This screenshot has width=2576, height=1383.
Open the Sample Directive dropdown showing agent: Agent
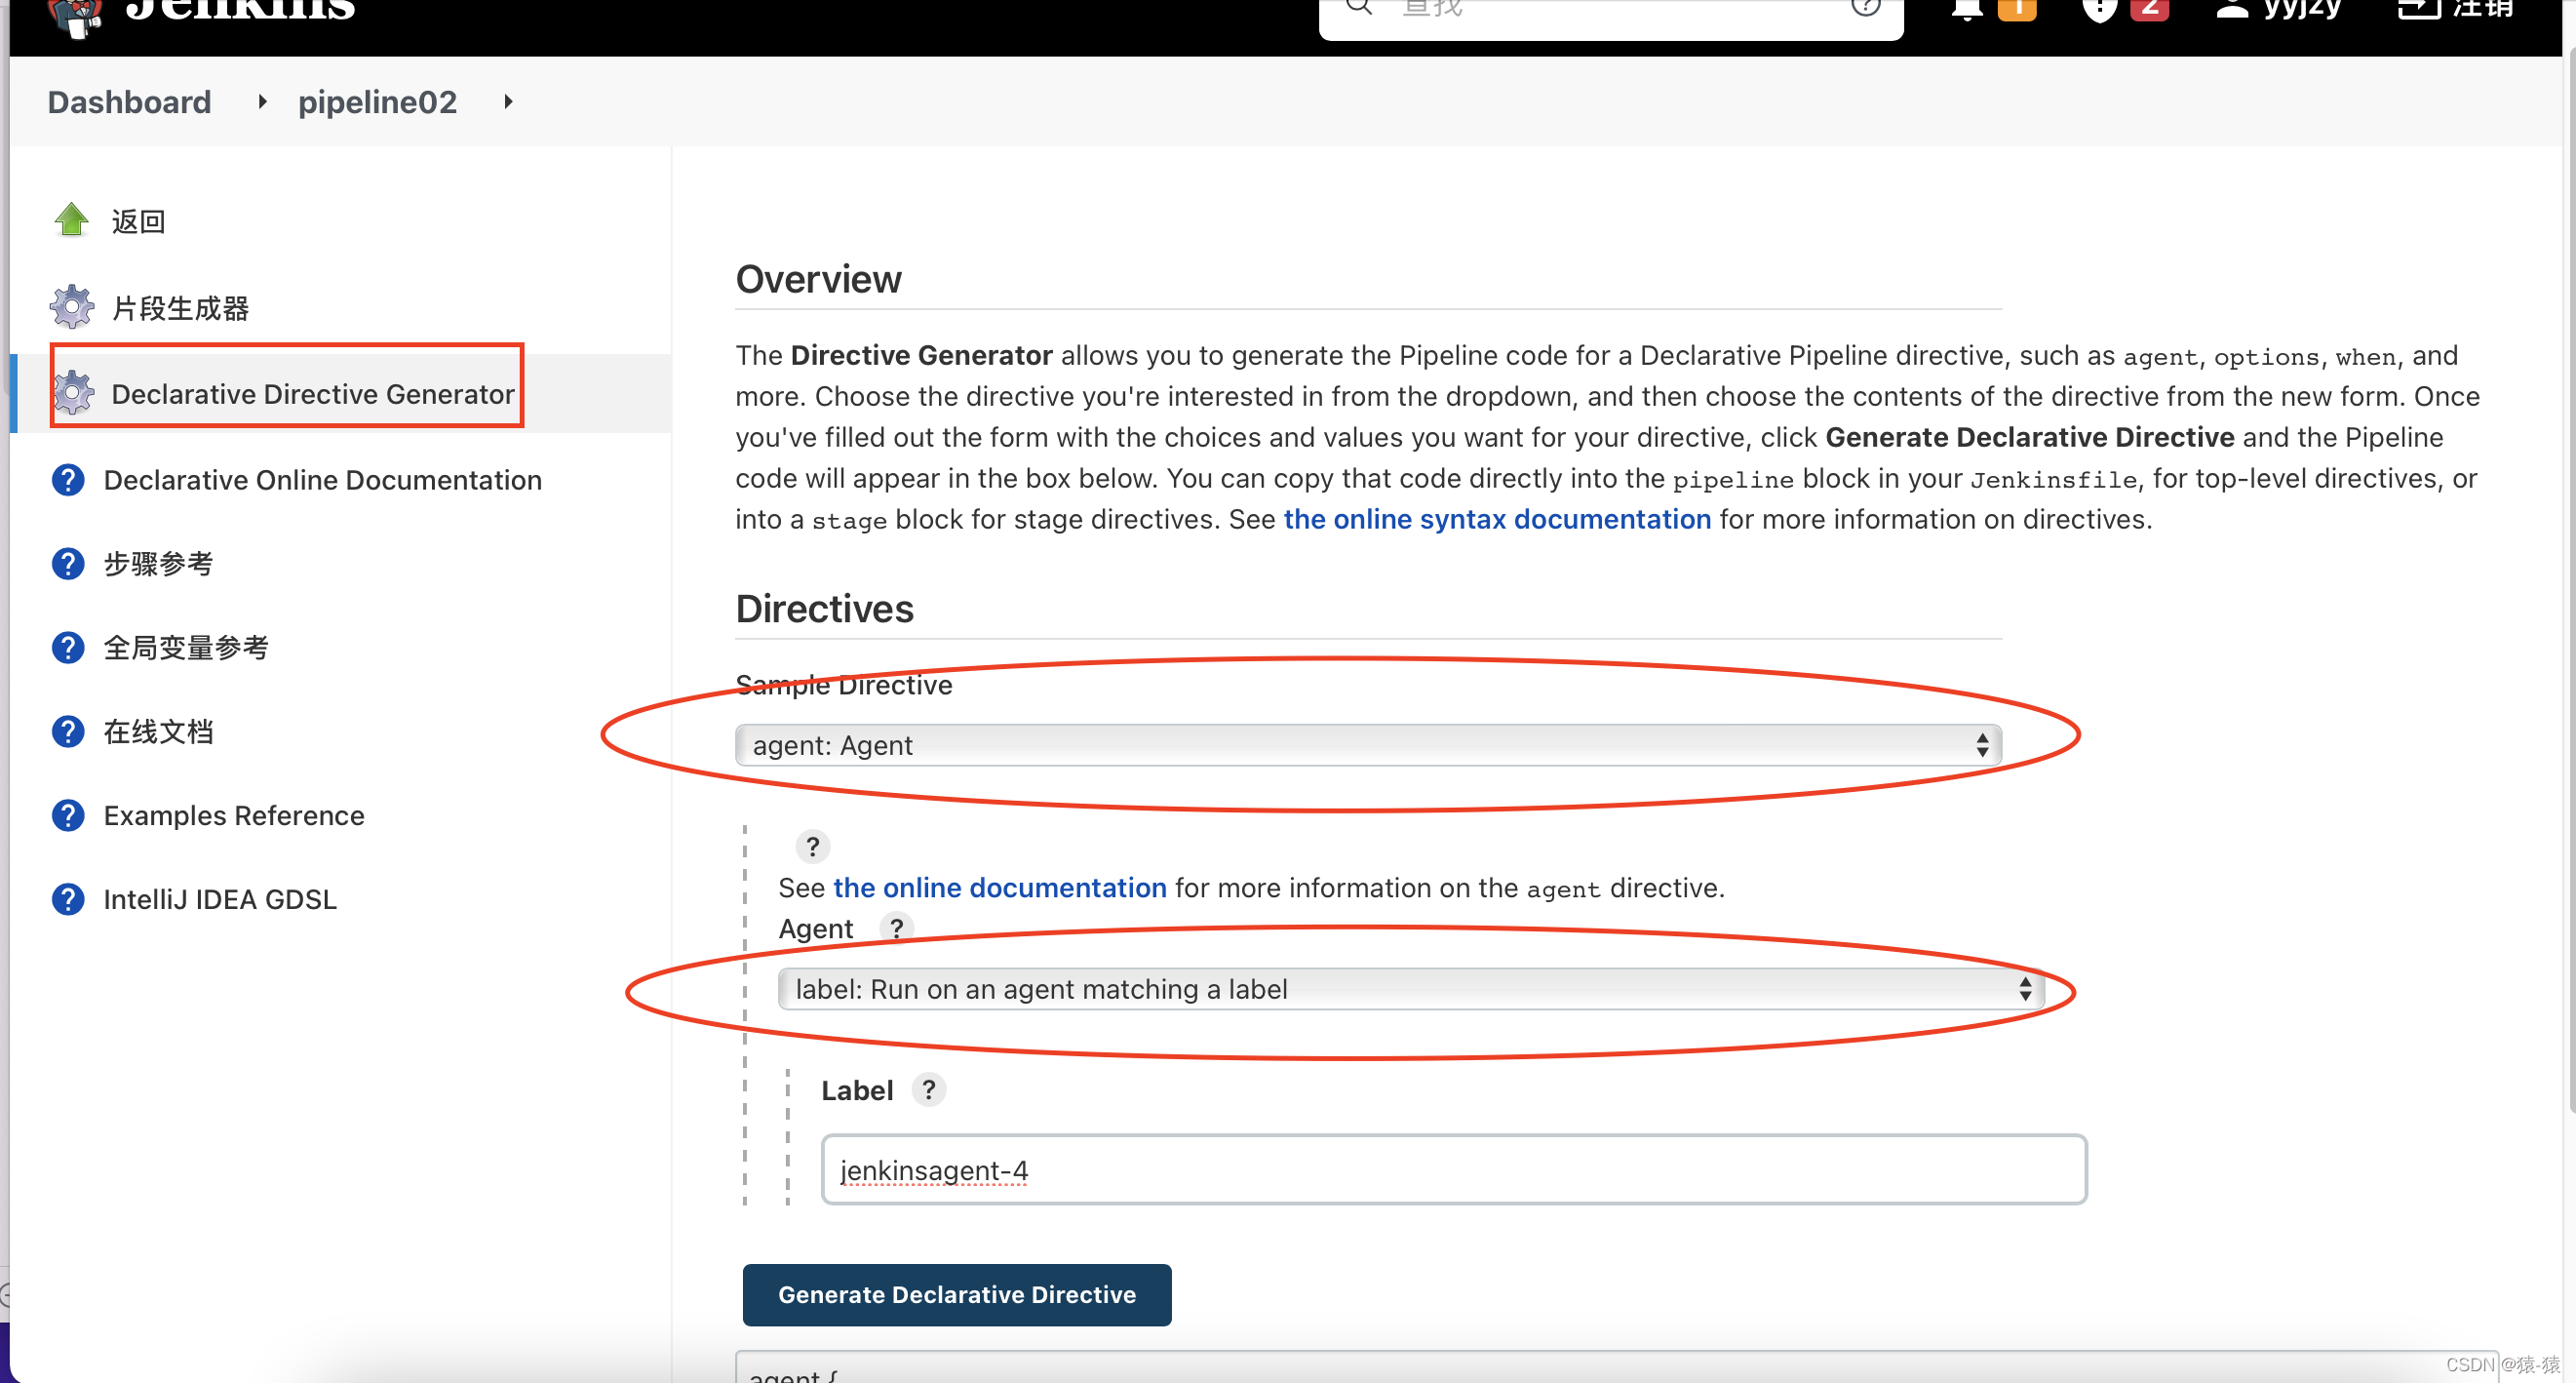(1367, 745)
